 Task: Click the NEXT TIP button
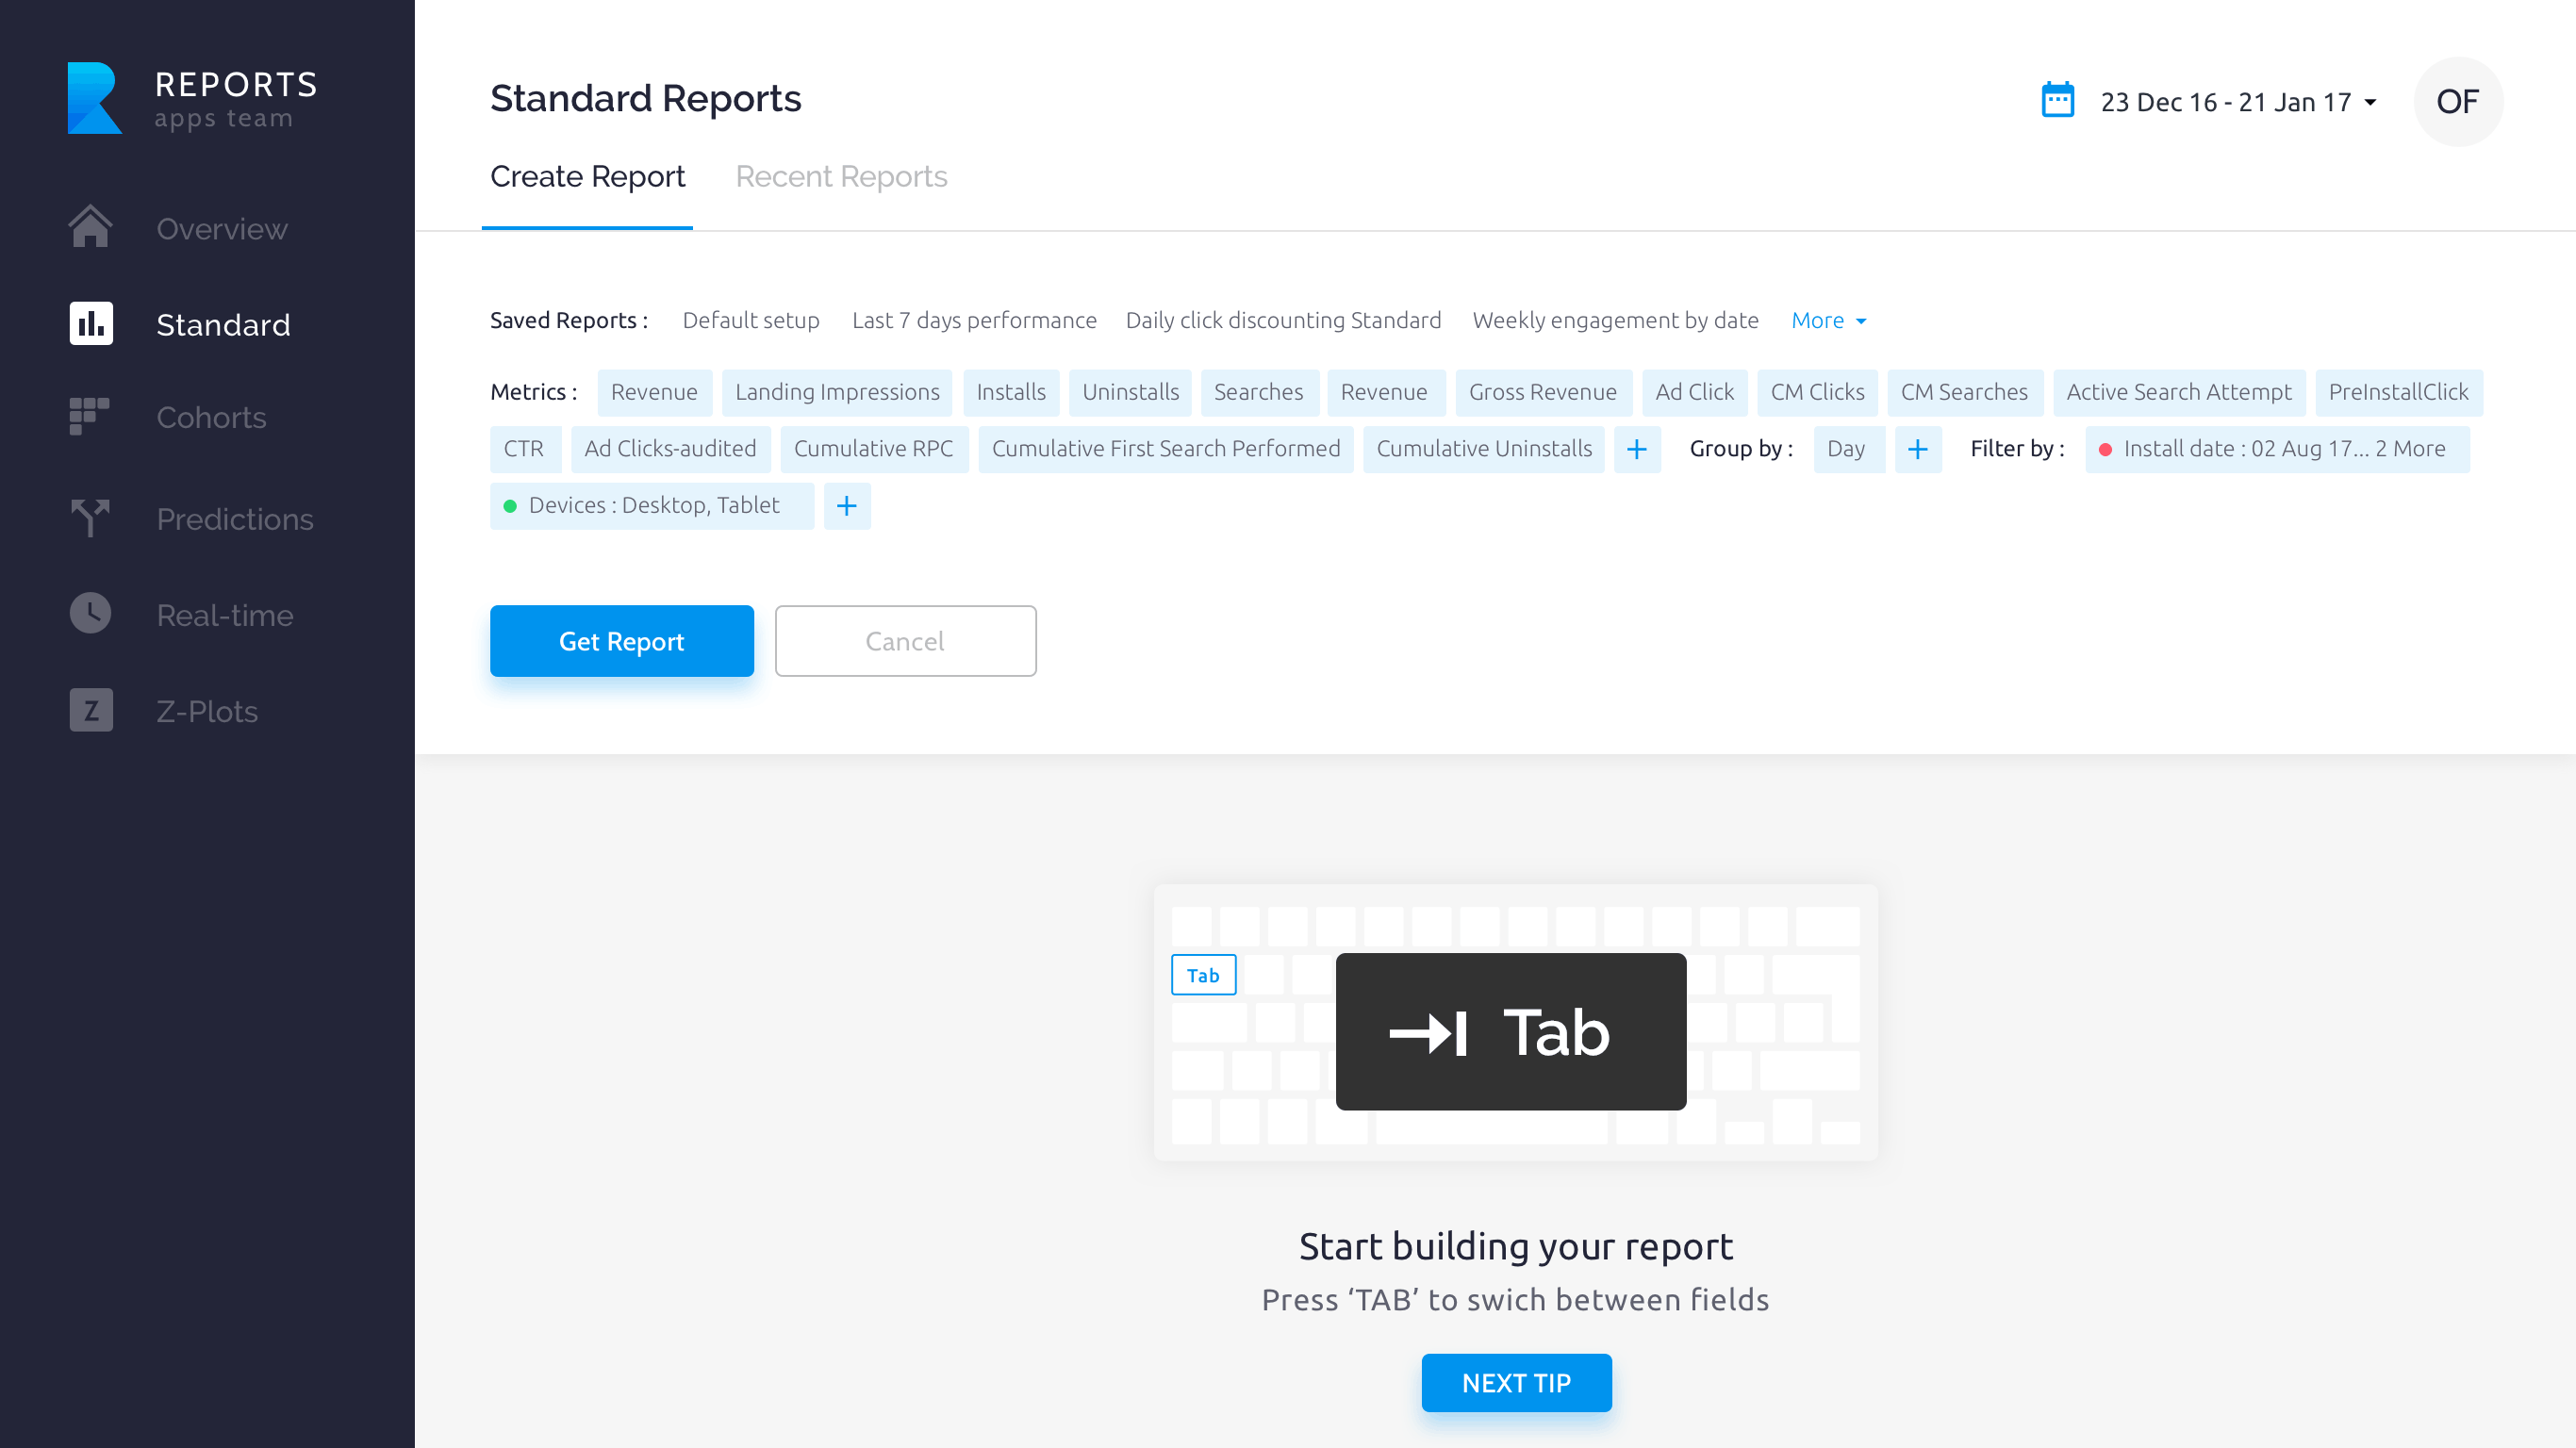[x=1516, y=1382]
